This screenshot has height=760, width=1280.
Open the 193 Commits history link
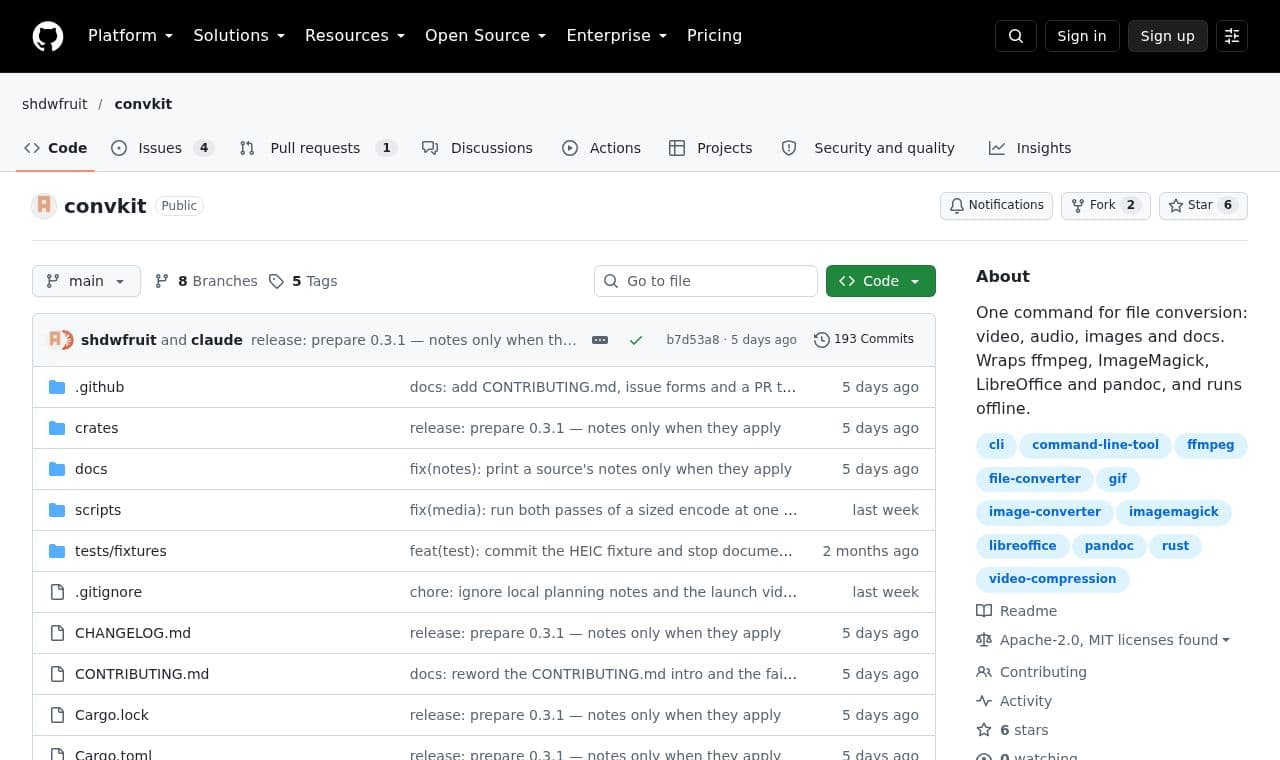coord(864,340)
